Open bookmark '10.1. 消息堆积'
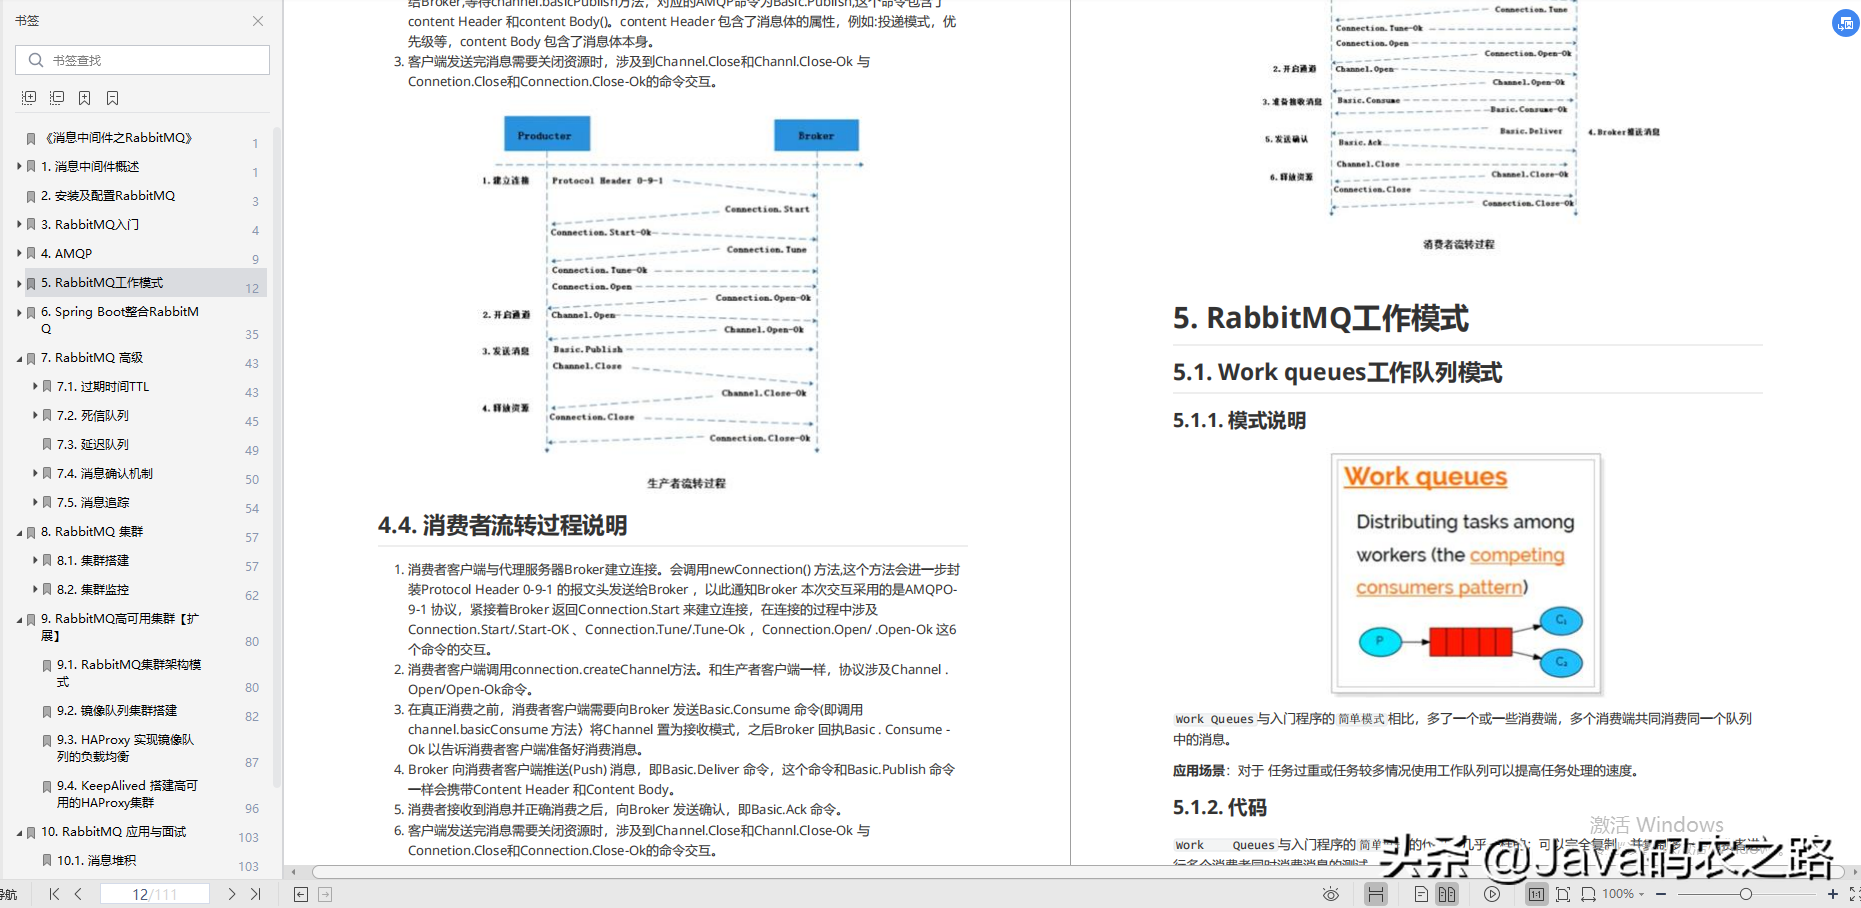Viewport: 1861px width, 908px height. [x=96, y=860]
